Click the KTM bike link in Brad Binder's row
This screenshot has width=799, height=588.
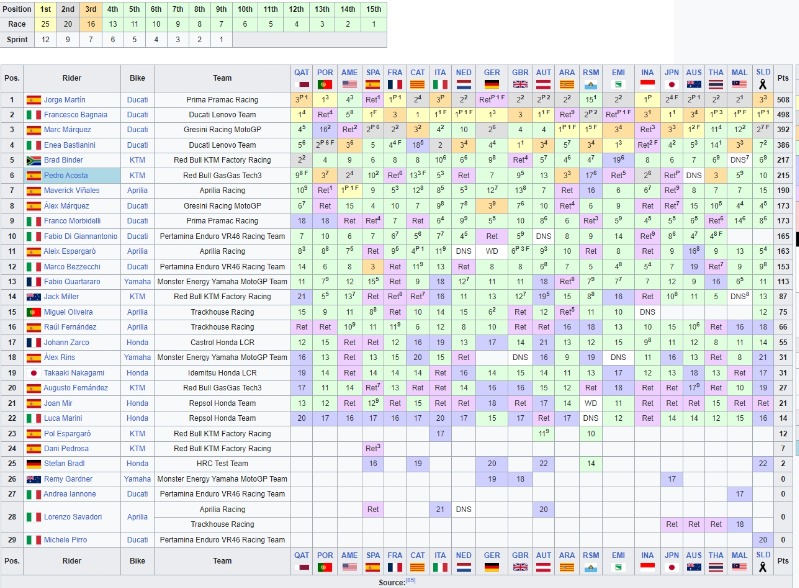point(137,161)
